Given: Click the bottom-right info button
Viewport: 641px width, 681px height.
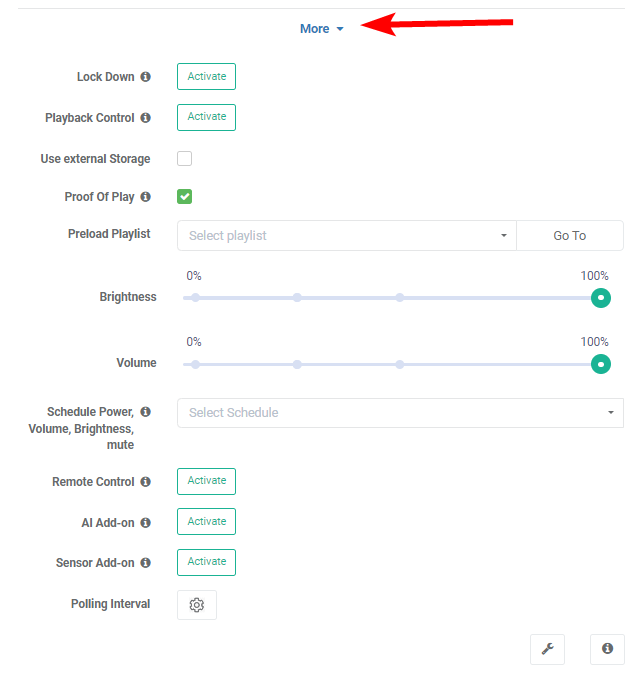Looking at the screenshot, I should pos(607,649).
